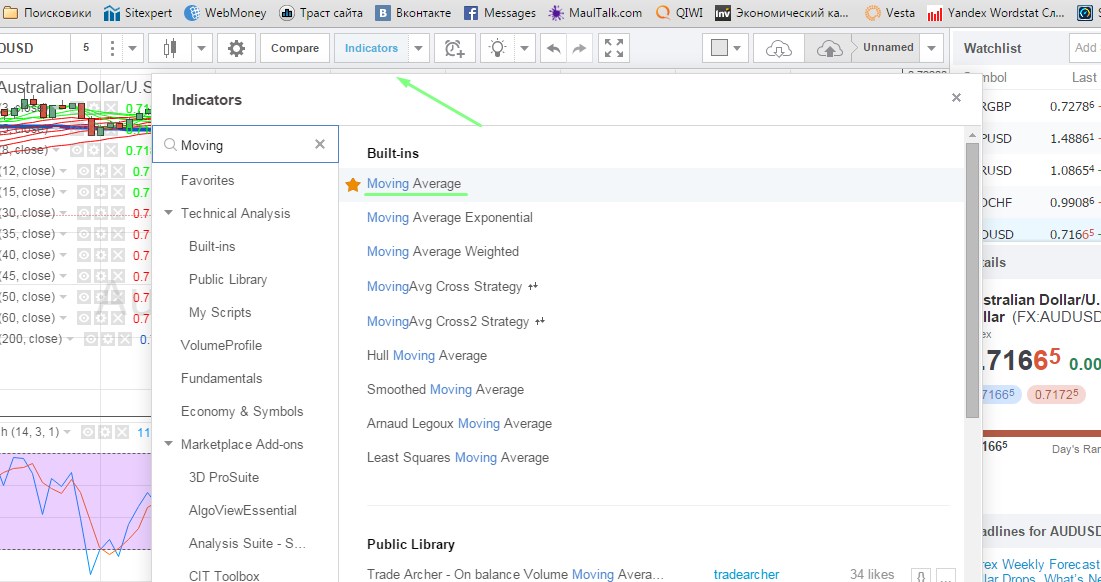Open tradearcher author link
Viewport: 1101px width, 582px height.
747,574
